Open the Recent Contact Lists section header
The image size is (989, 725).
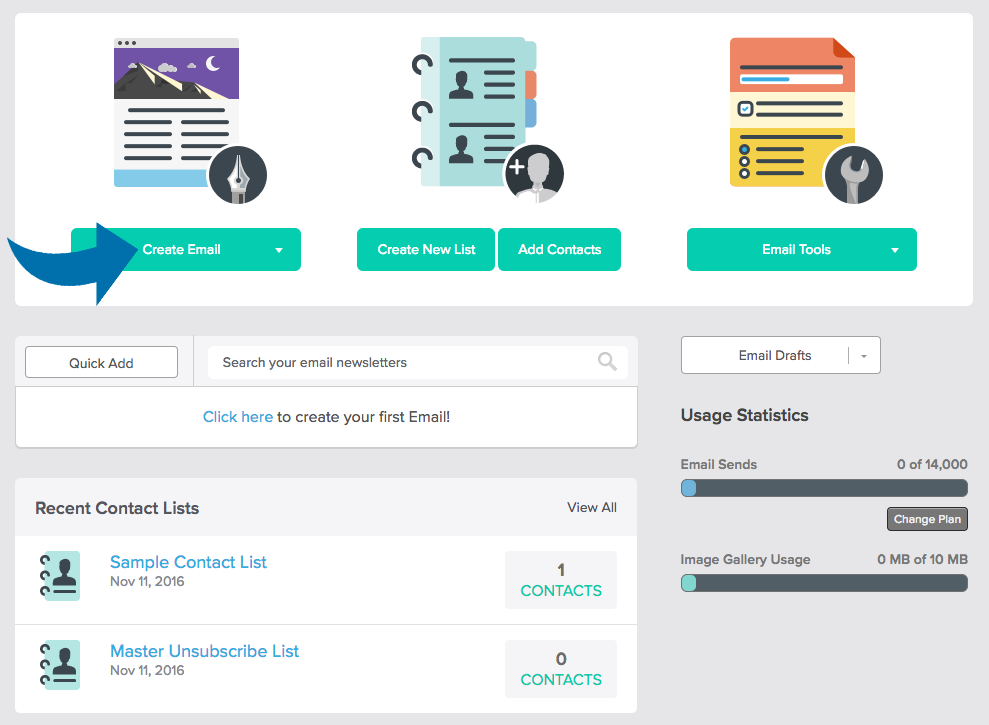click(117, 508)
